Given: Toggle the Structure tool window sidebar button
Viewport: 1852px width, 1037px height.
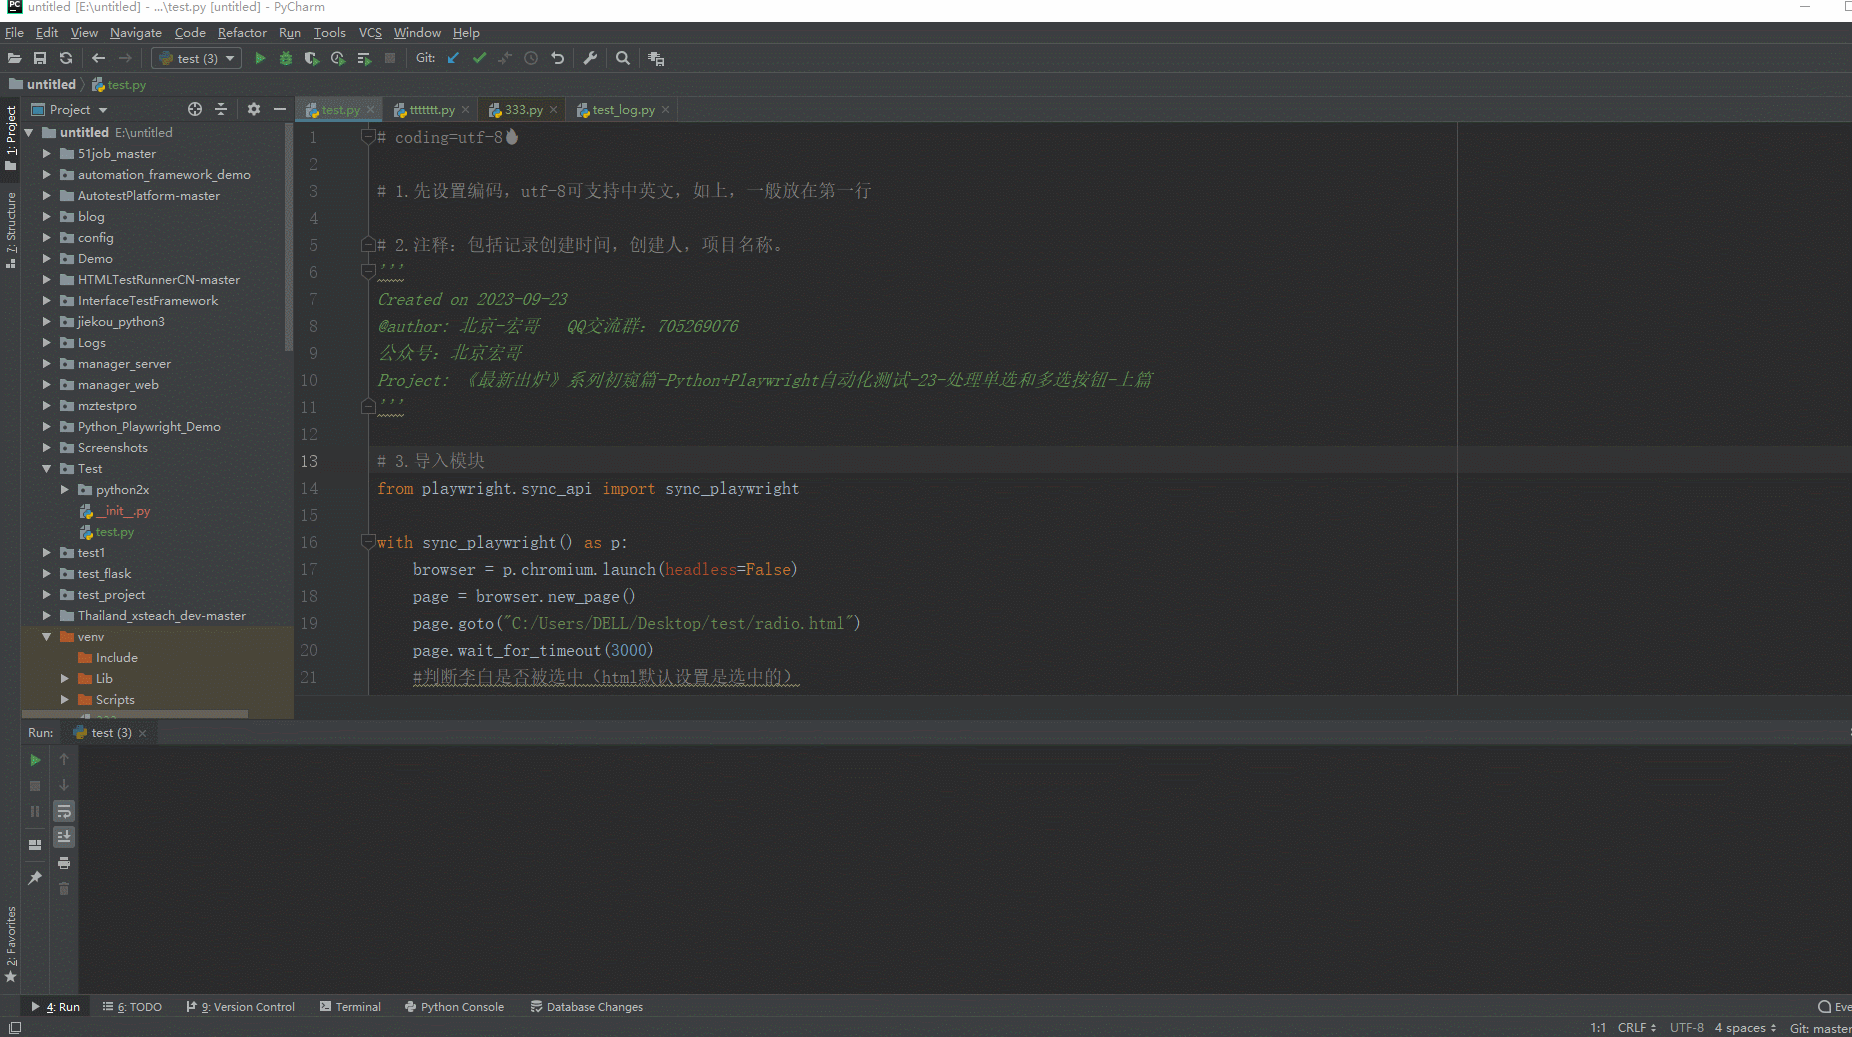Looking at the screenshot, I should tap(10, 230).
